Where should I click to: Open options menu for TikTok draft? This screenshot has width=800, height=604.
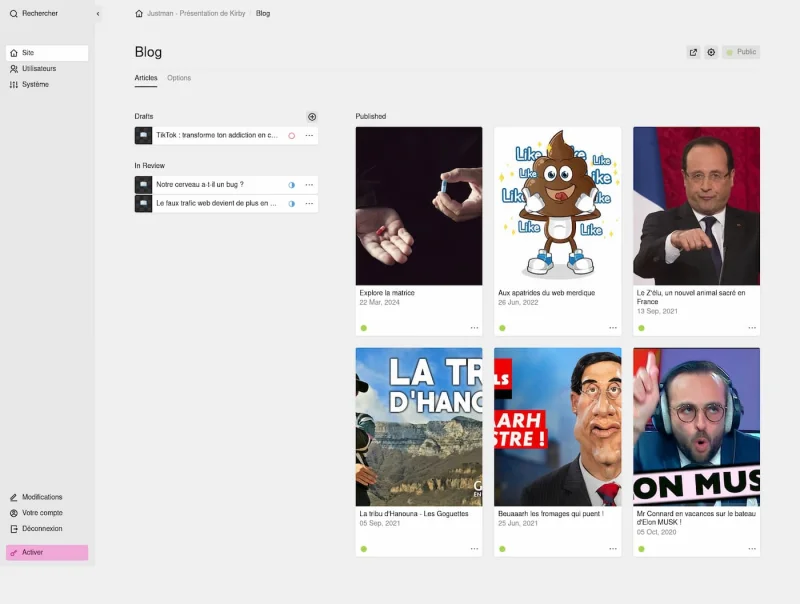(309, 136)
